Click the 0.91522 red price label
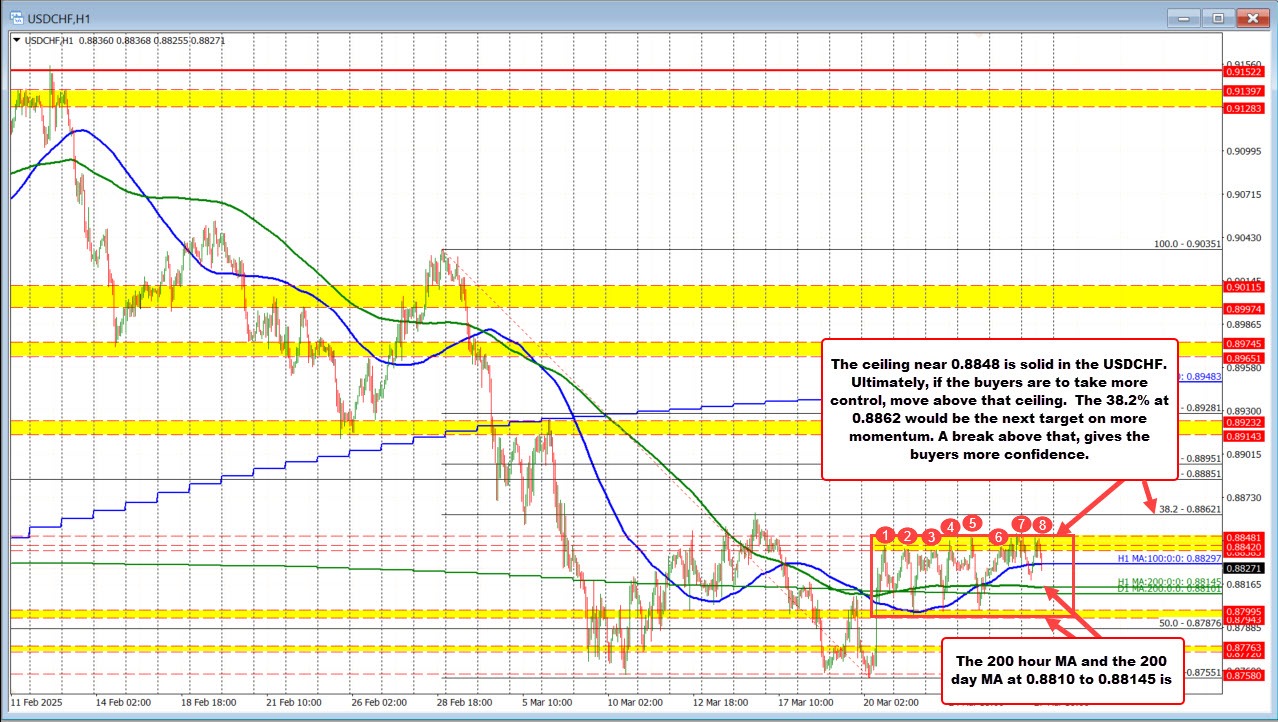The width and height of the screenshot is (1278, 722). point(1243,72)
